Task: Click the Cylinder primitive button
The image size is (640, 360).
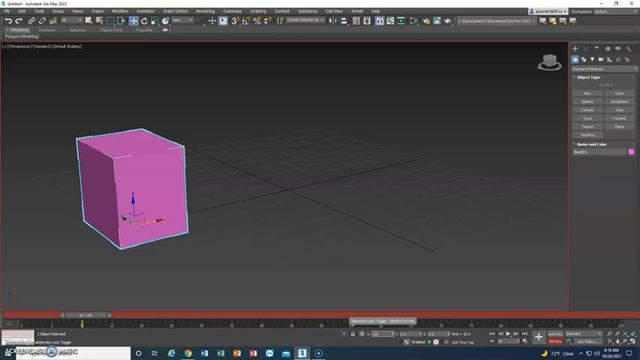Action: click(x=587, y=110)
